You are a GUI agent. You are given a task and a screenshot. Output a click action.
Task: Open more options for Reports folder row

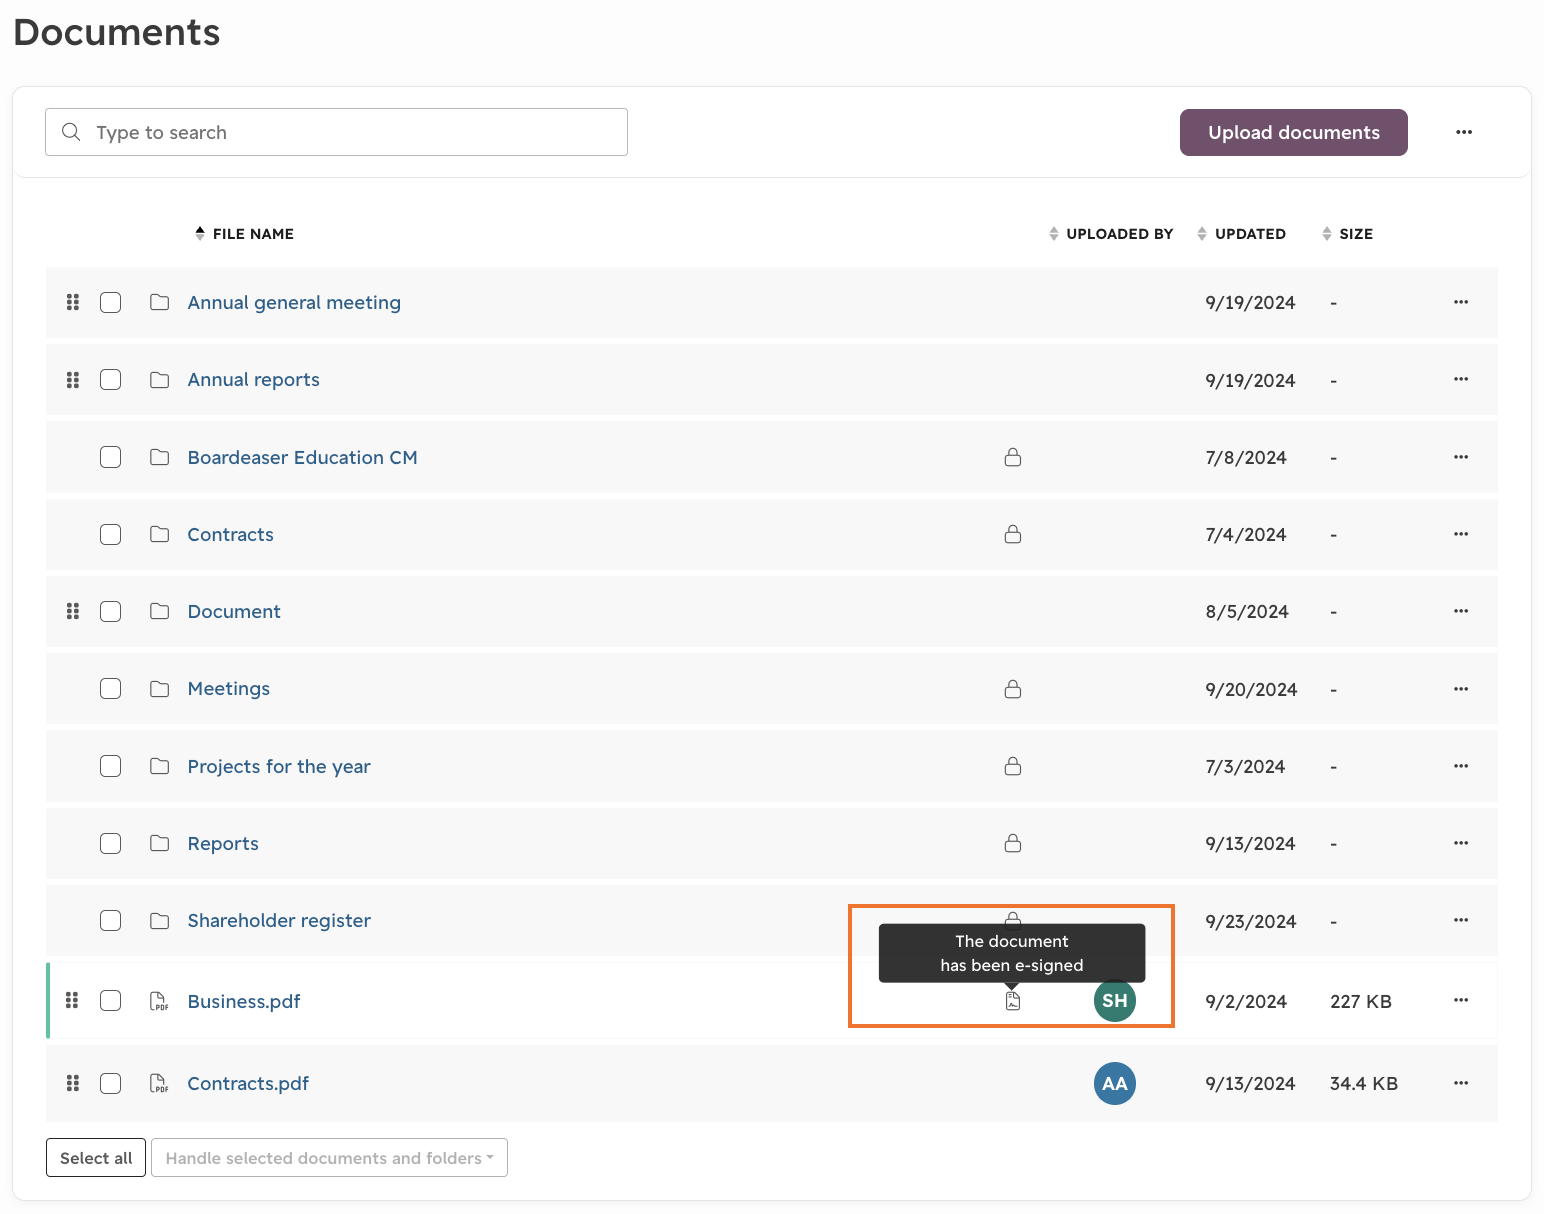(1461, 843)
